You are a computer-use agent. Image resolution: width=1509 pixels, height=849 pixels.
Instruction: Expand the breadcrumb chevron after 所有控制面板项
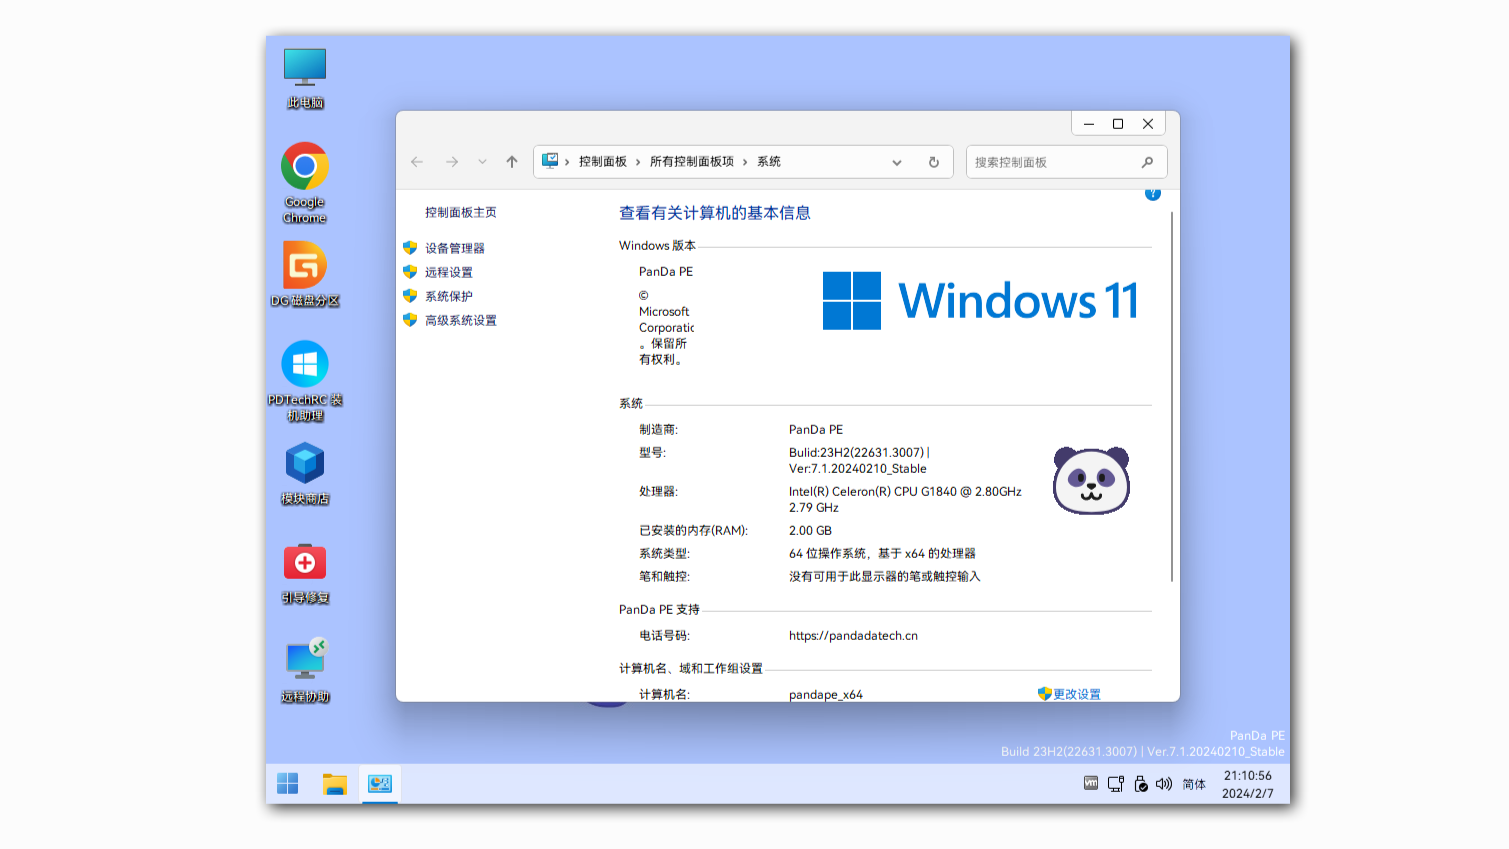tap(745, 161)
